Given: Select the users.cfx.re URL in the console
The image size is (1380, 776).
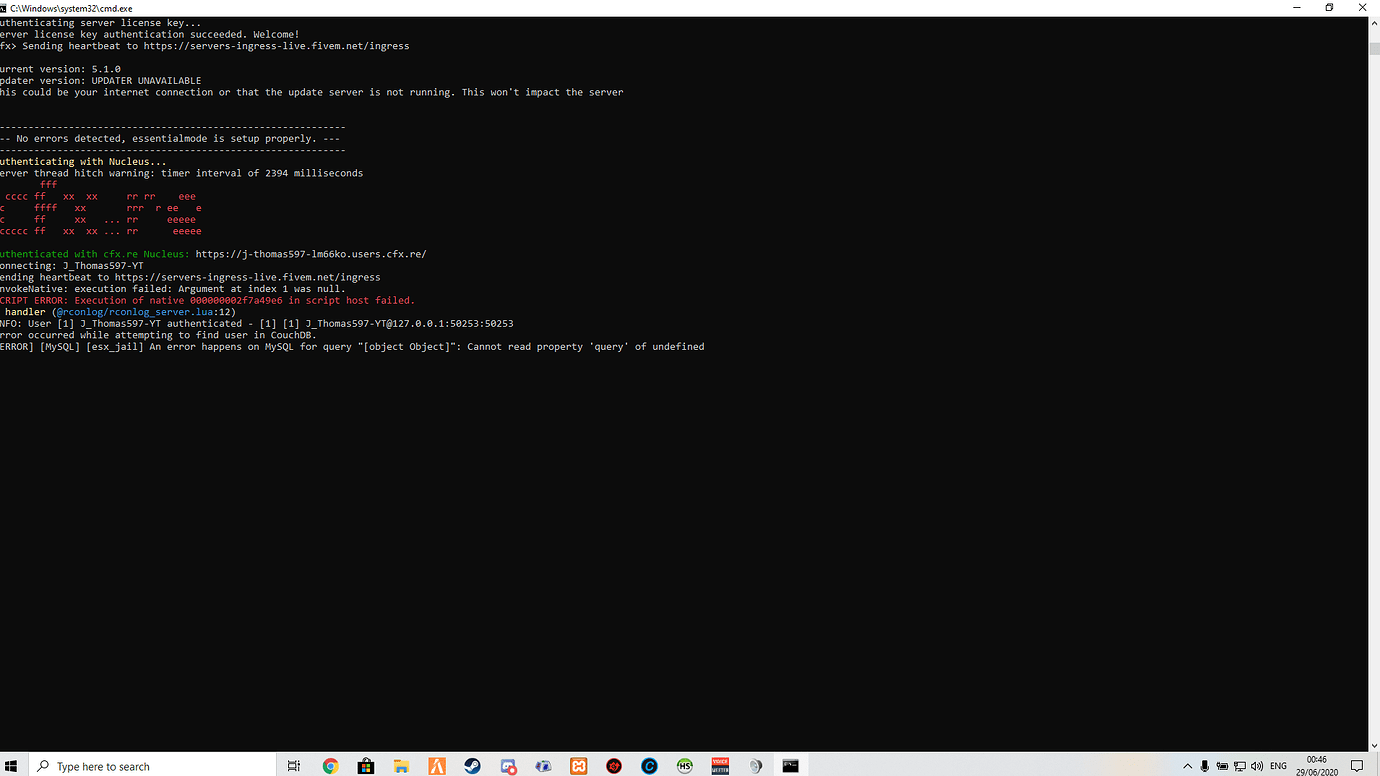Looking at the screenshot, I should tap(310, 253).
